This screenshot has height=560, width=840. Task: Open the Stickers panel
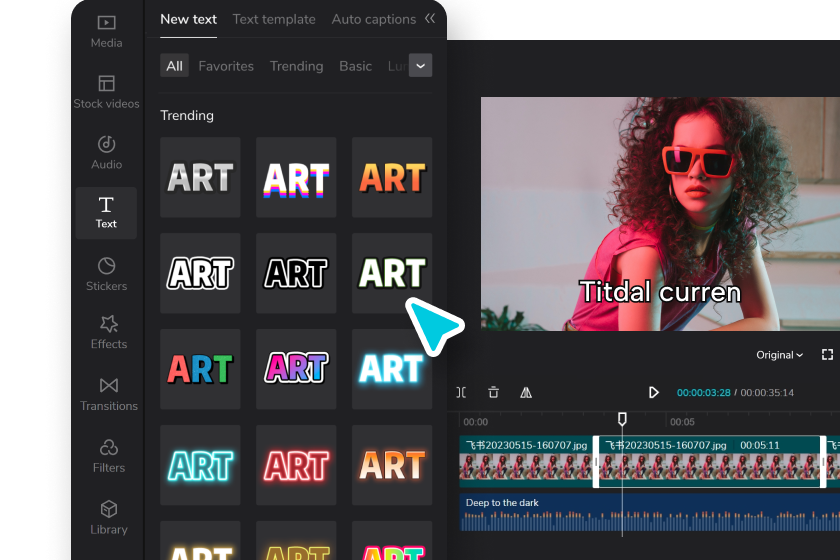pyautogui.click(x=106, y=274)
